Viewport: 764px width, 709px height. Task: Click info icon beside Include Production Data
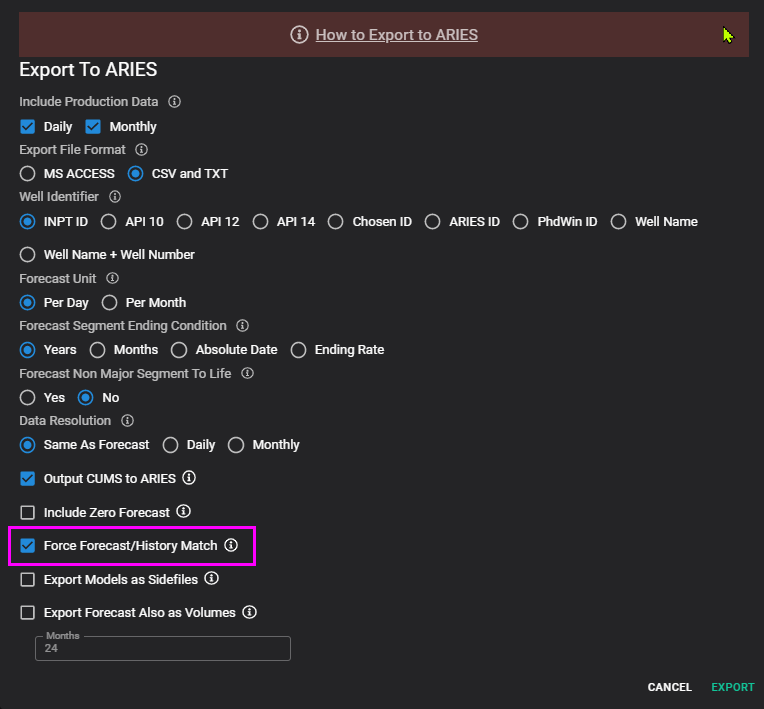pos(174,102)
